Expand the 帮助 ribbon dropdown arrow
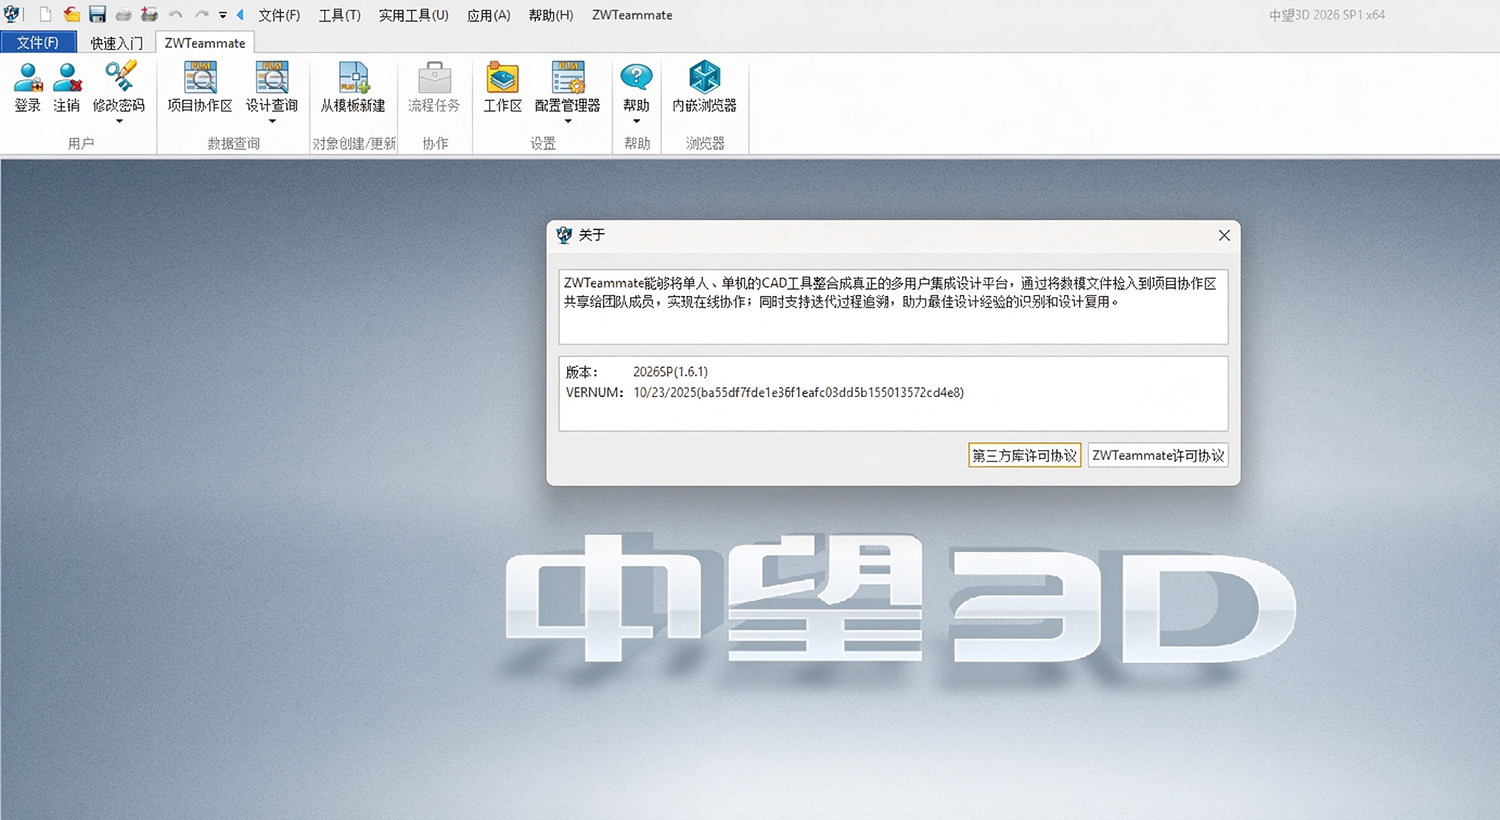This screenshot has width=1500, height=820. click(x=636, y=122)
